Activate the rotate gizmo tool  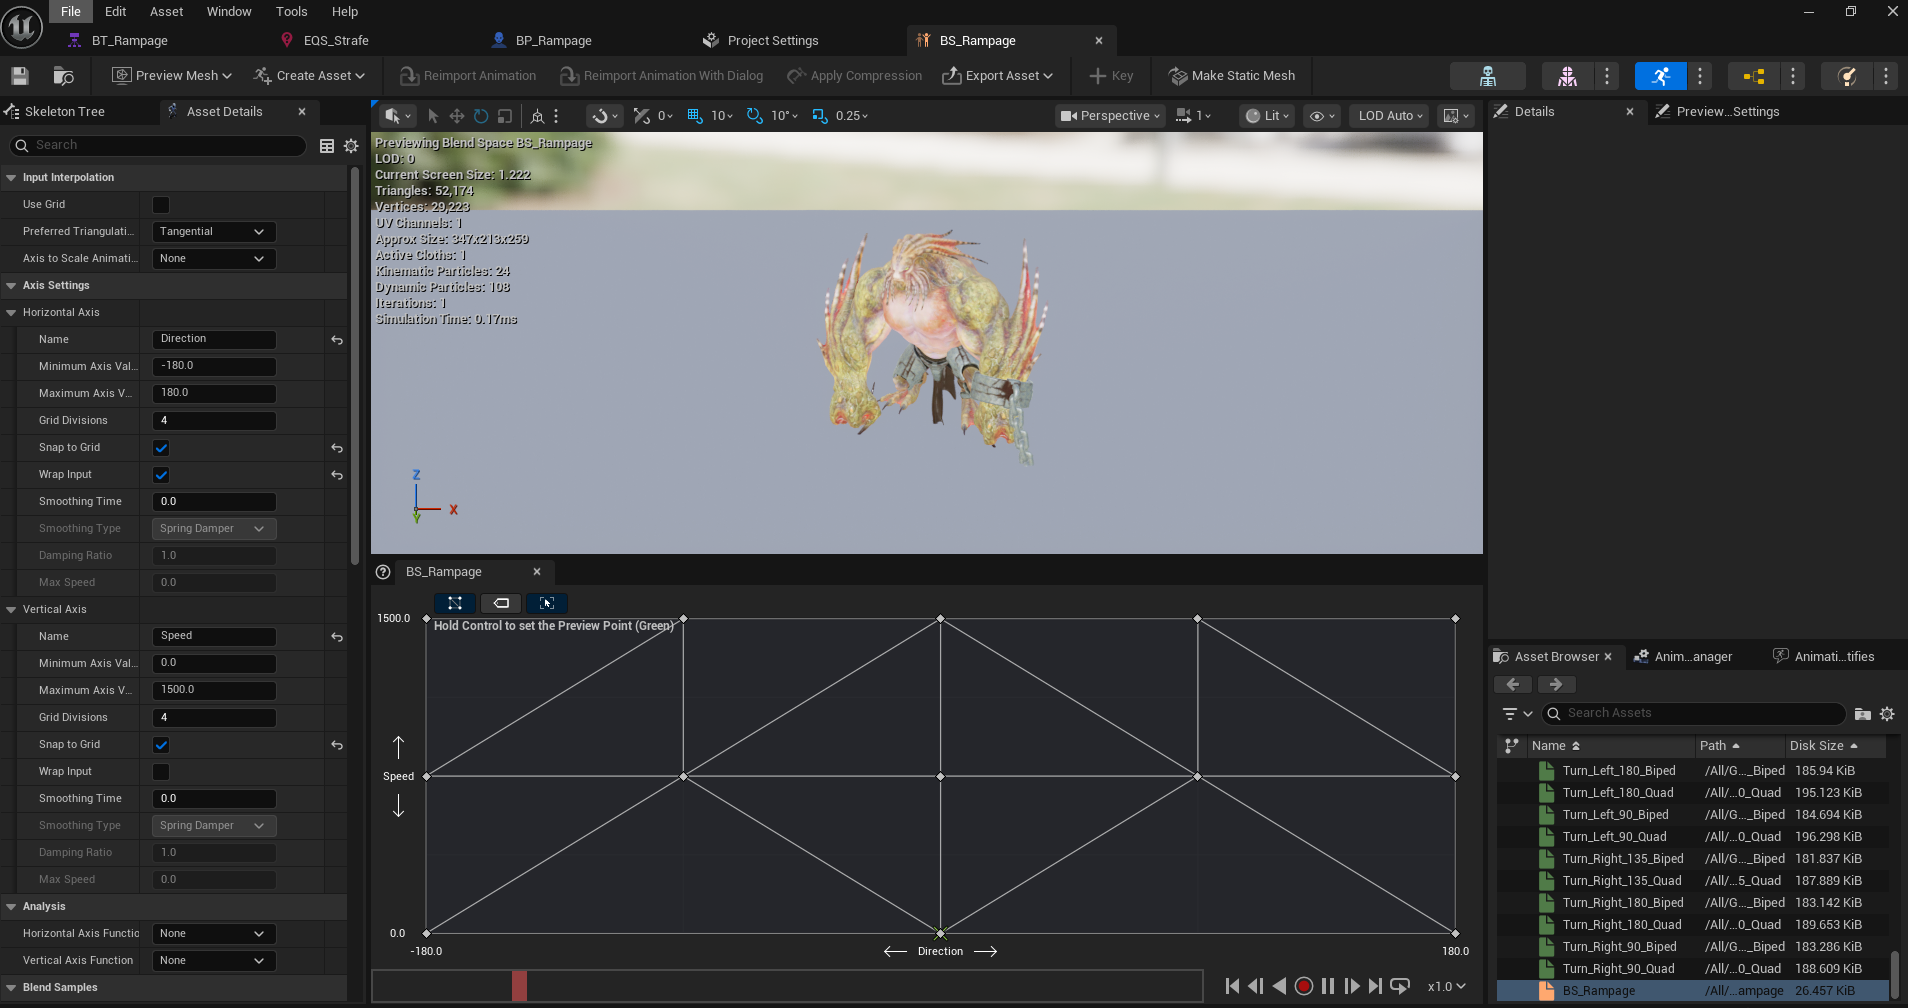pos(481,116)
